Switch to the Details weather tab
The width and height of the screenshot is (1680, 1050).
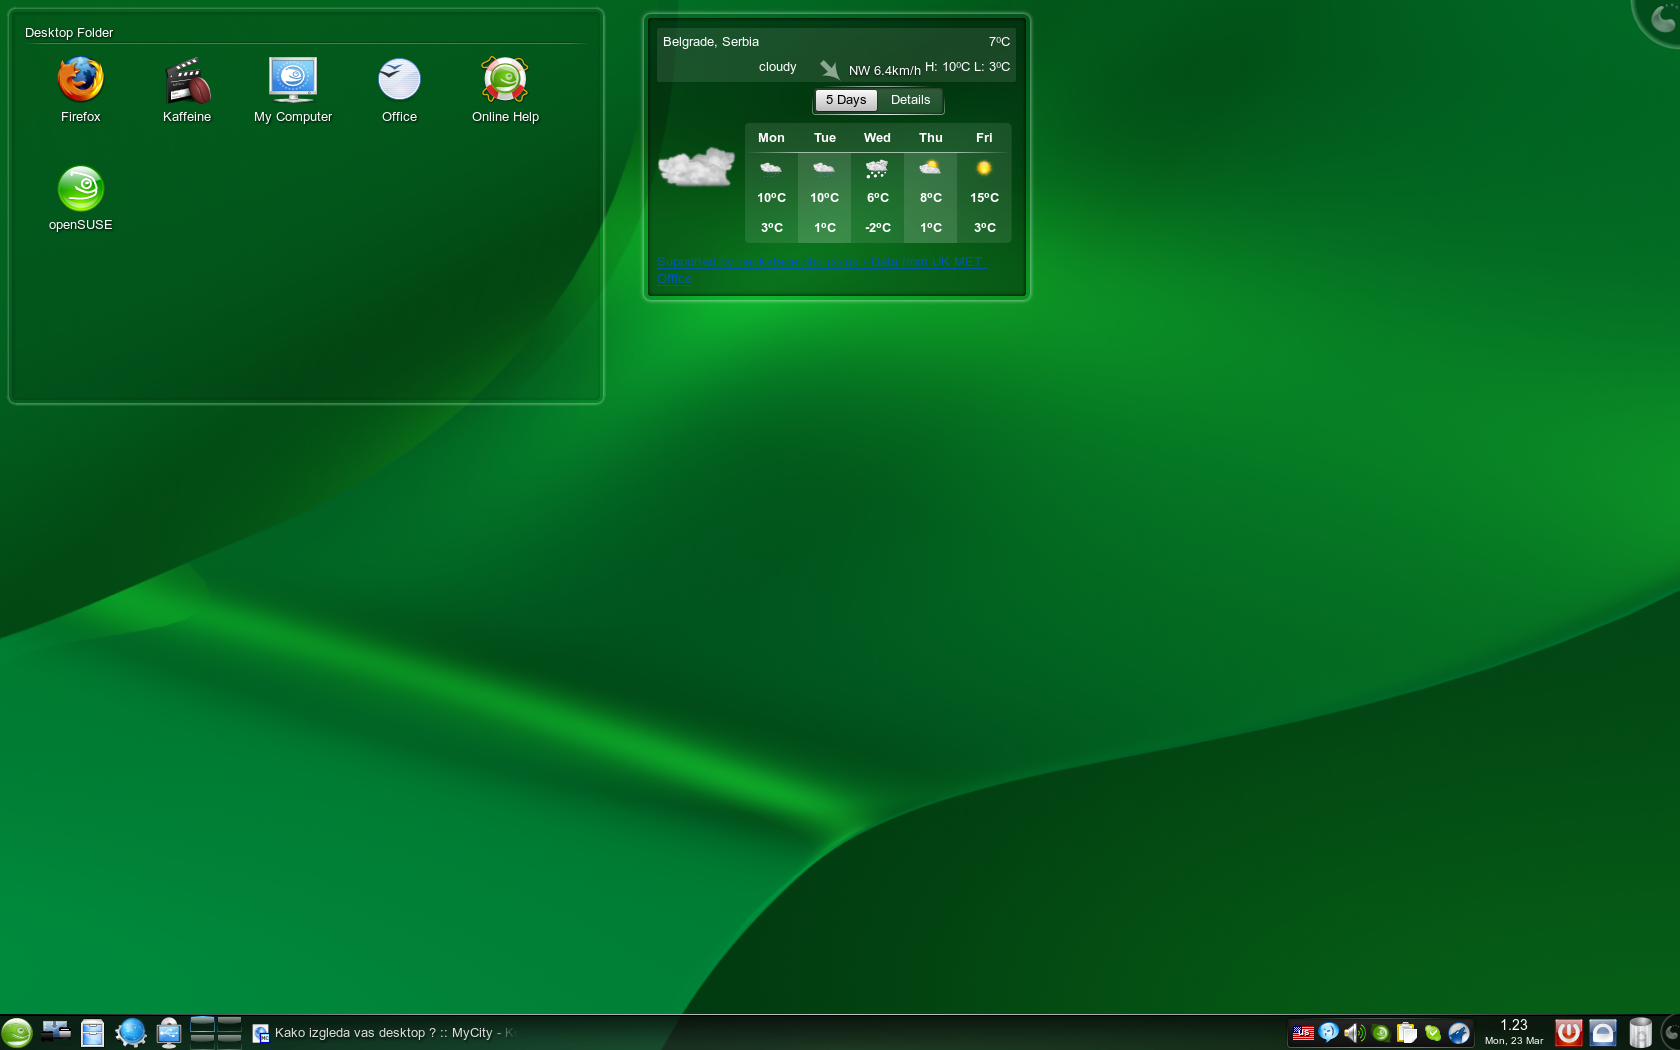click(x=910, y=100)
